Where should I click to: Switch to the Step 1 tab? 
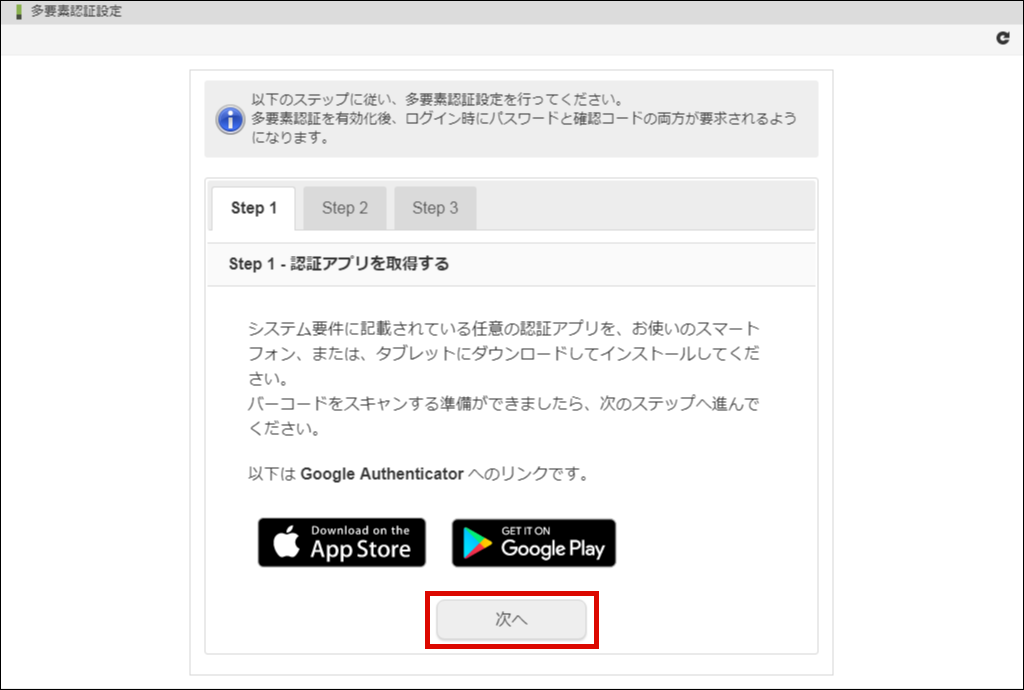253,208
